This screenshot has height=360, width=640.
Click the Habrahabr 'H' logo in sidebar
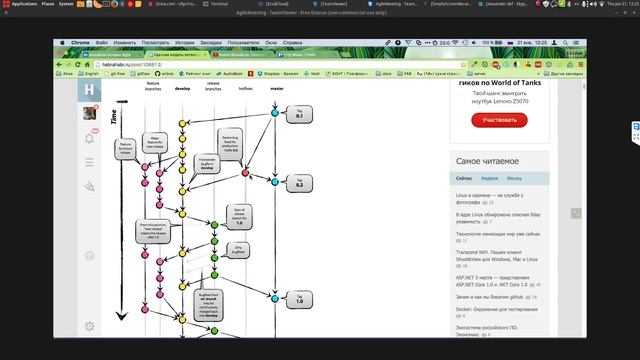(89, 90)
